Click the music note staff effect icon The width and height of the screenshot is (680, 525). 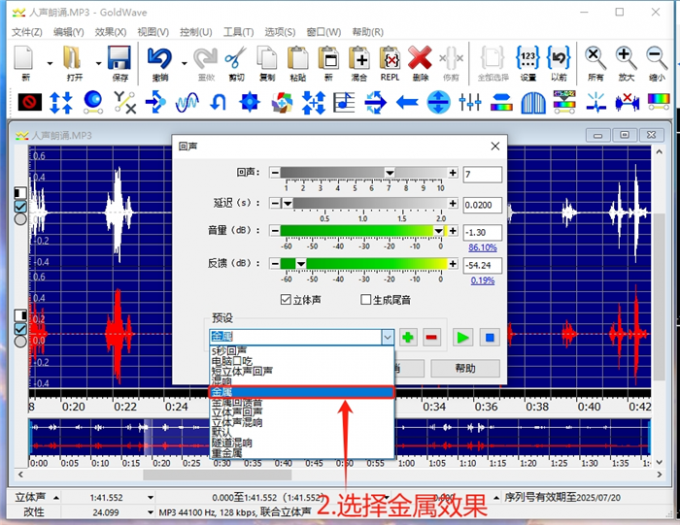coord(344,103)
